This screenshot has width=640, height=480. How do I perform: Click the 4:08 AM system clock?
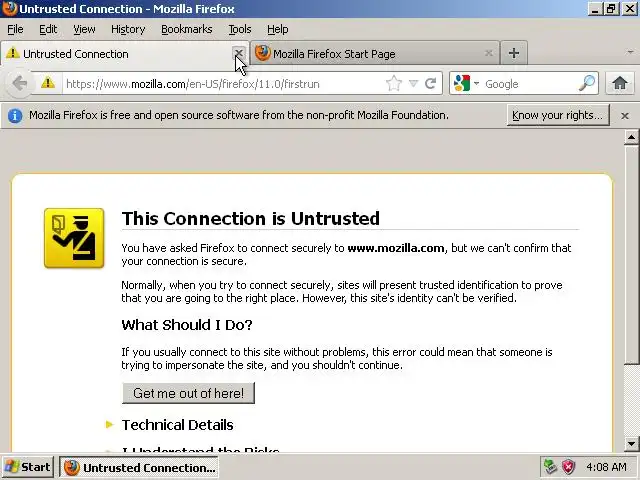click(606, 467)
